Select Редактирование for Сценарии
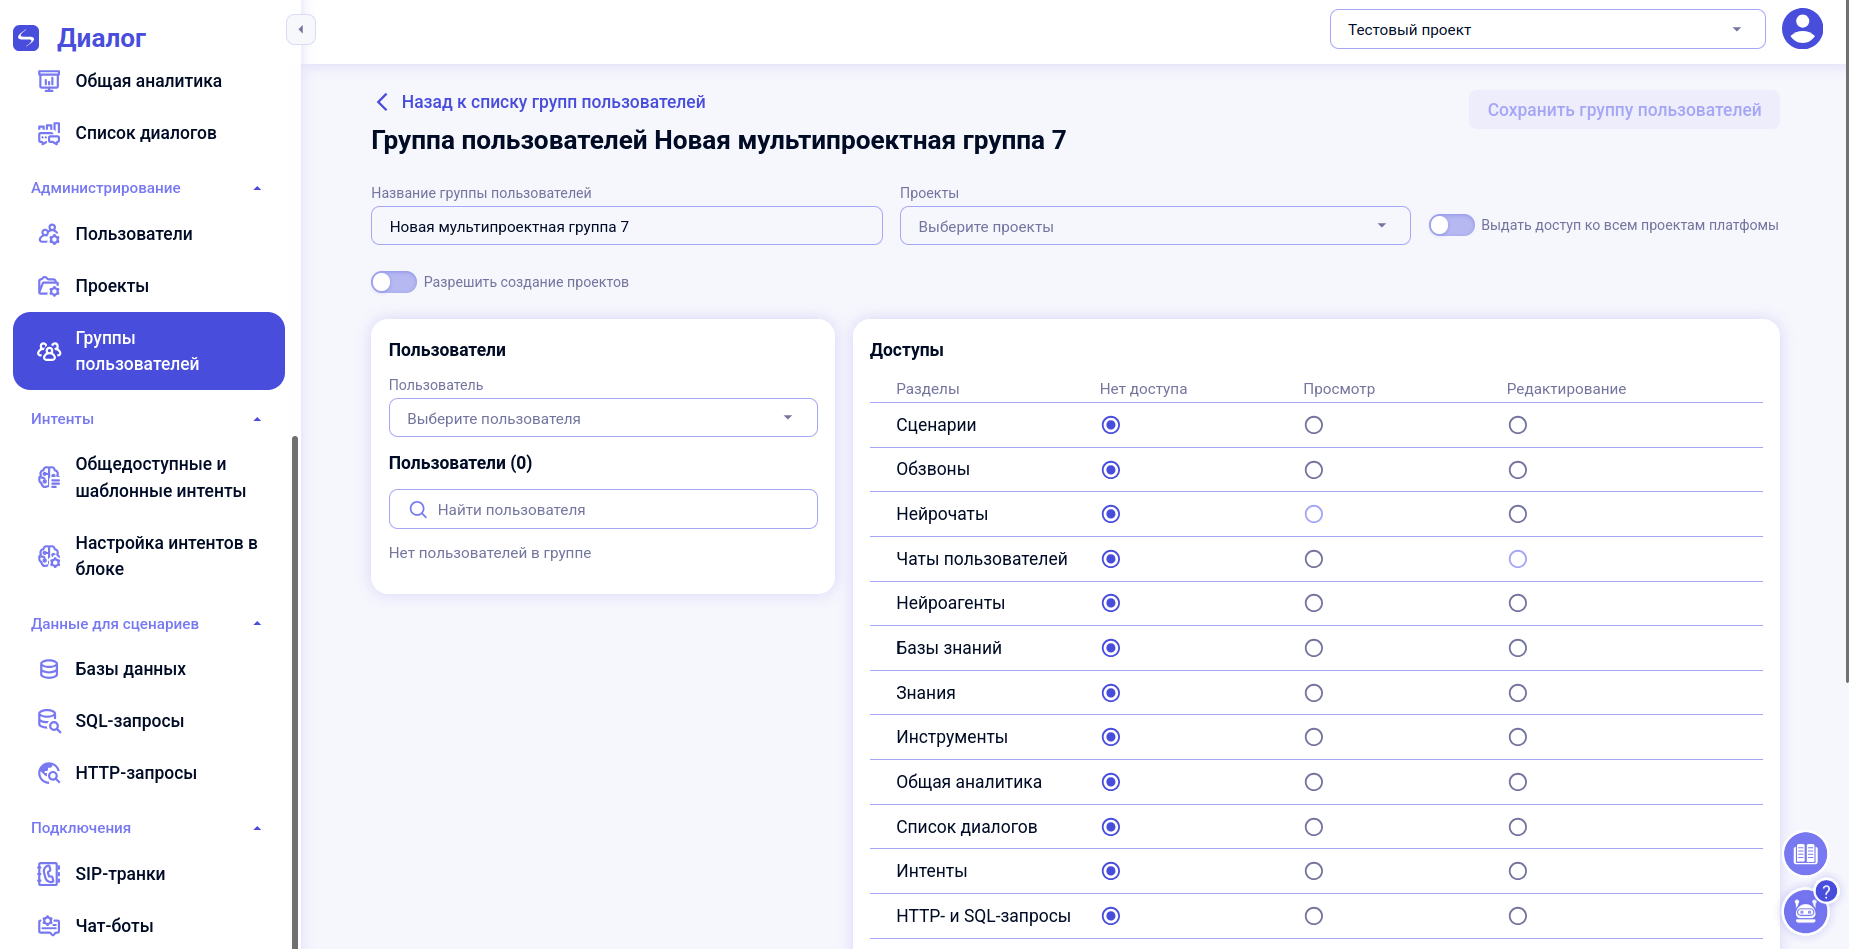Screen dimensions: 1849x949 (1518, 425)
